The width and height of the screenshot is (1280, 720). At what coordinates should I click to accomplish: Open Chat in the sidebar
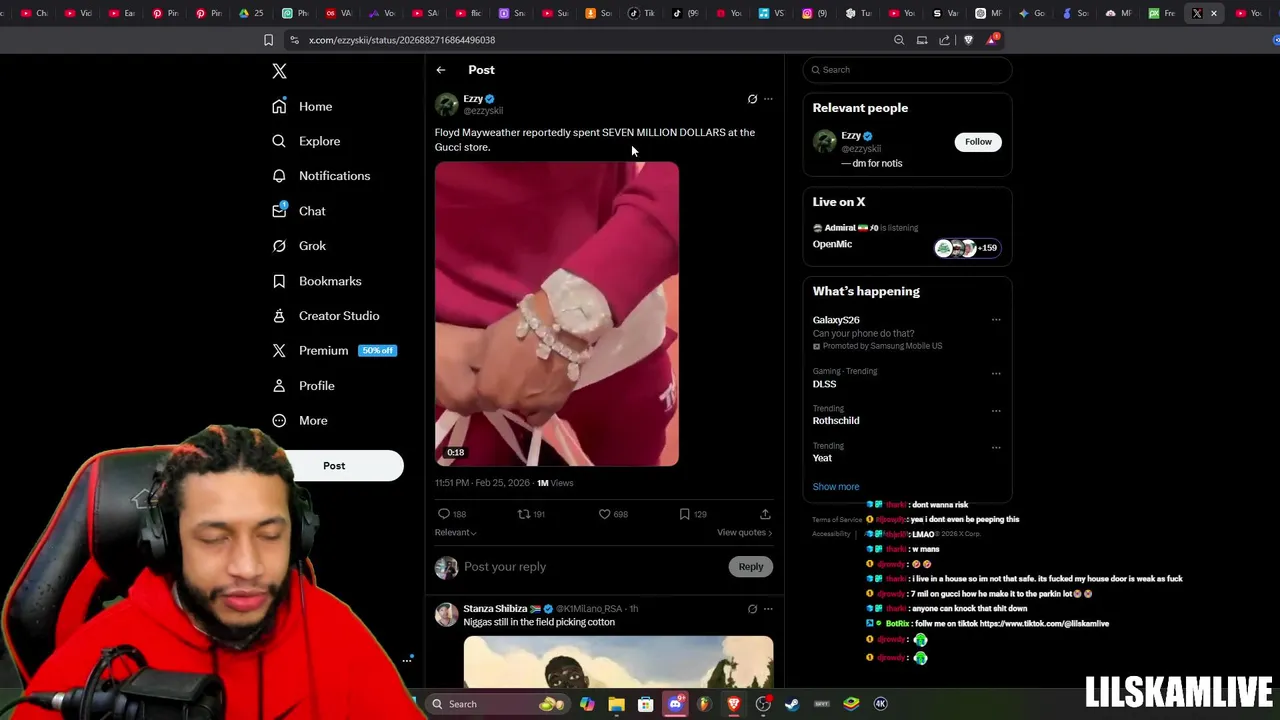click(x=299, y=211)
